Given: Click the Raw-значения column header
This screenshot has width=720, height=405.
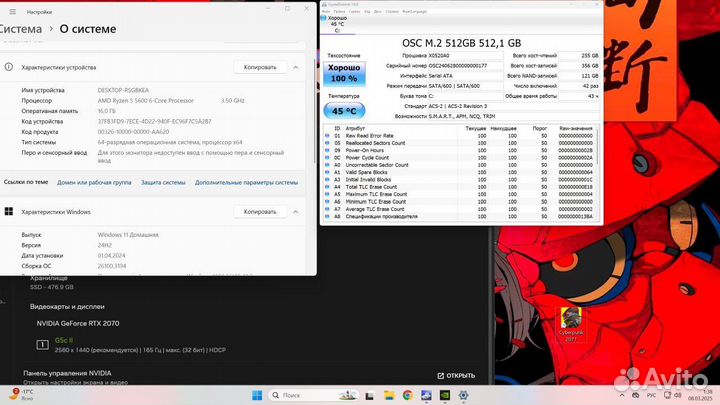Looking at the screenshot, I should [x=576, y=129].
